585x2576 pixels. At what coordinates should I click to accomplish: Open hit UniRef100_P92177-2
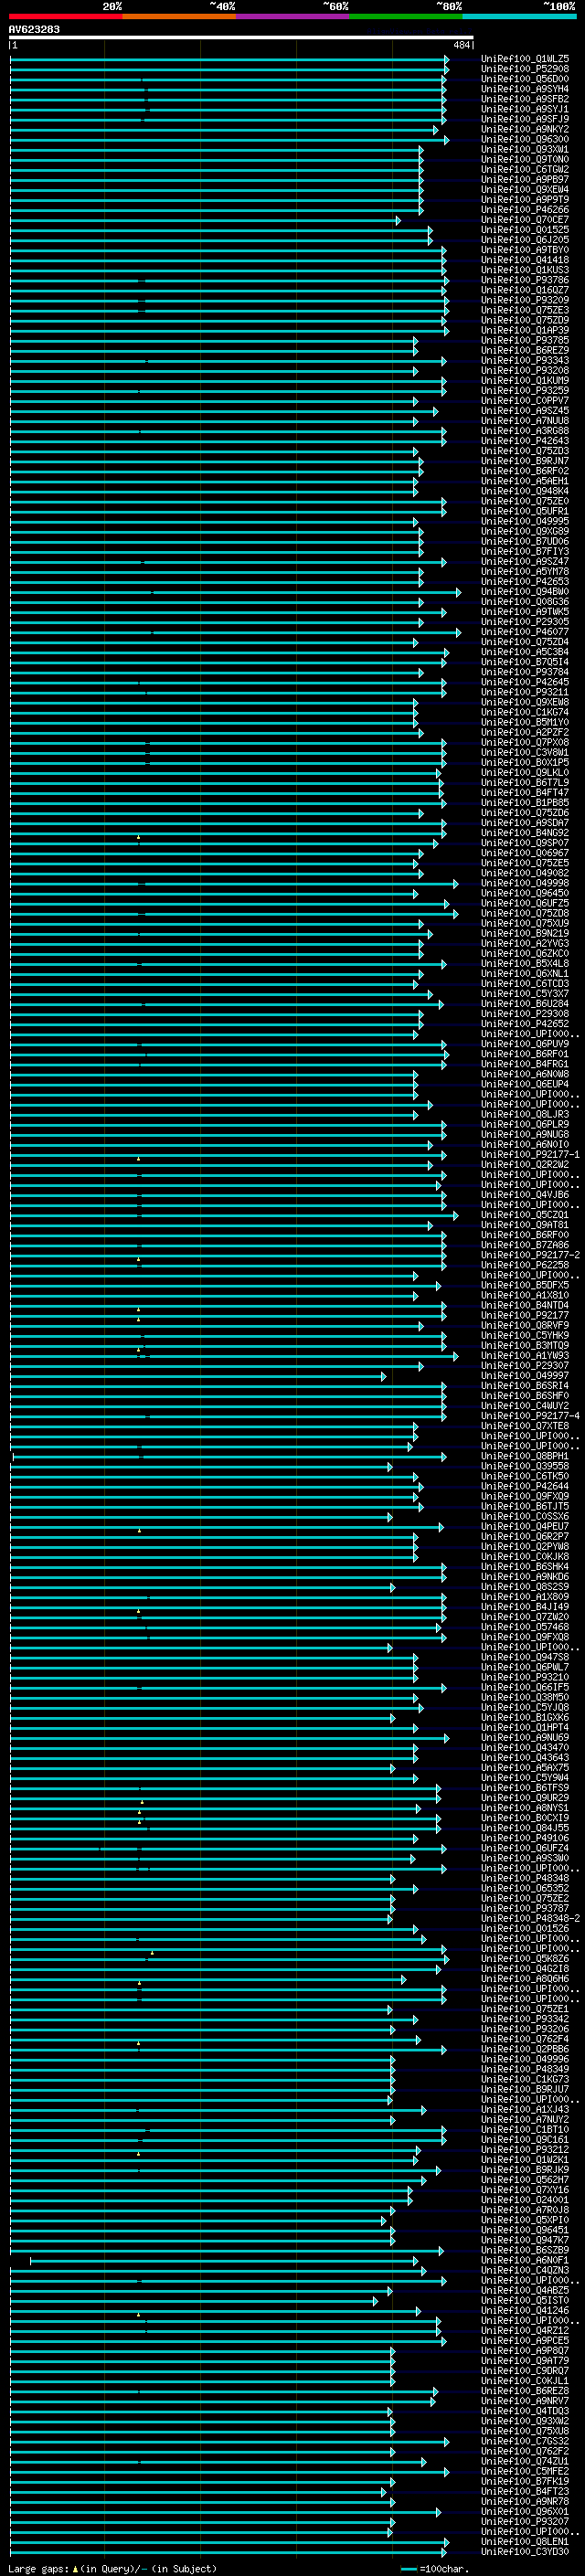coord(530,1255)
